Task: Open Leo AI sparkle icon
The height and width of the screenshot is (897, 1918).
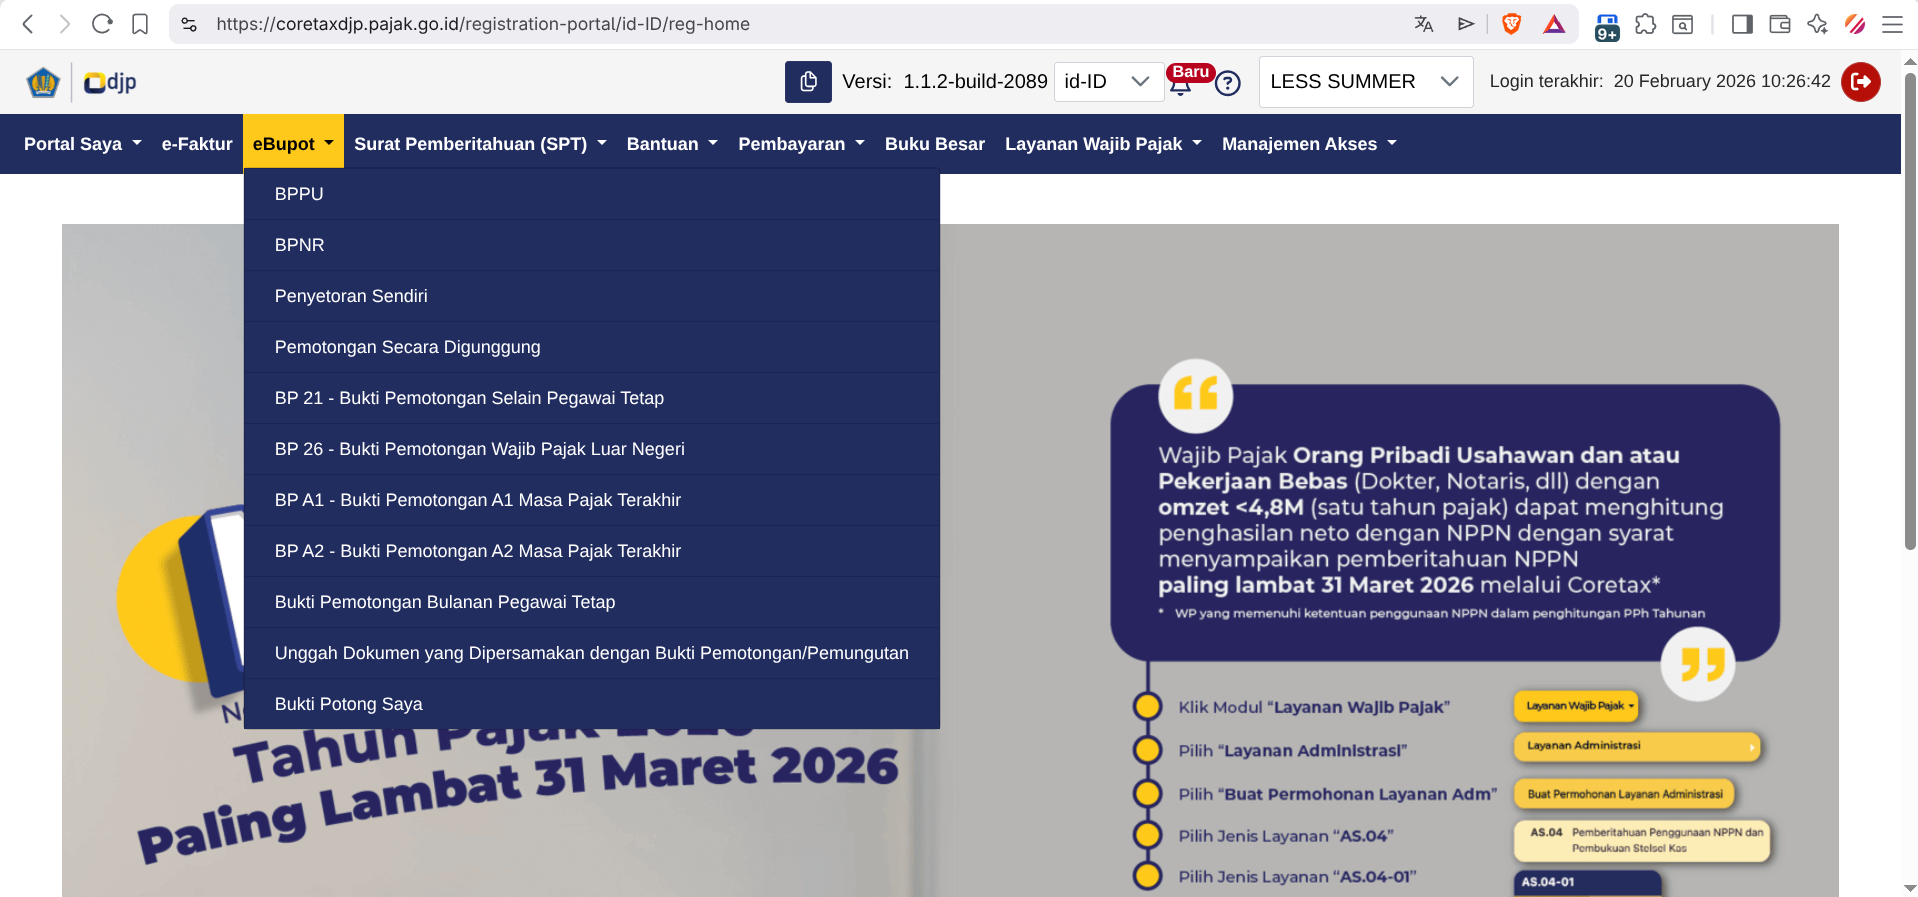Action: tap(1817, 24)
